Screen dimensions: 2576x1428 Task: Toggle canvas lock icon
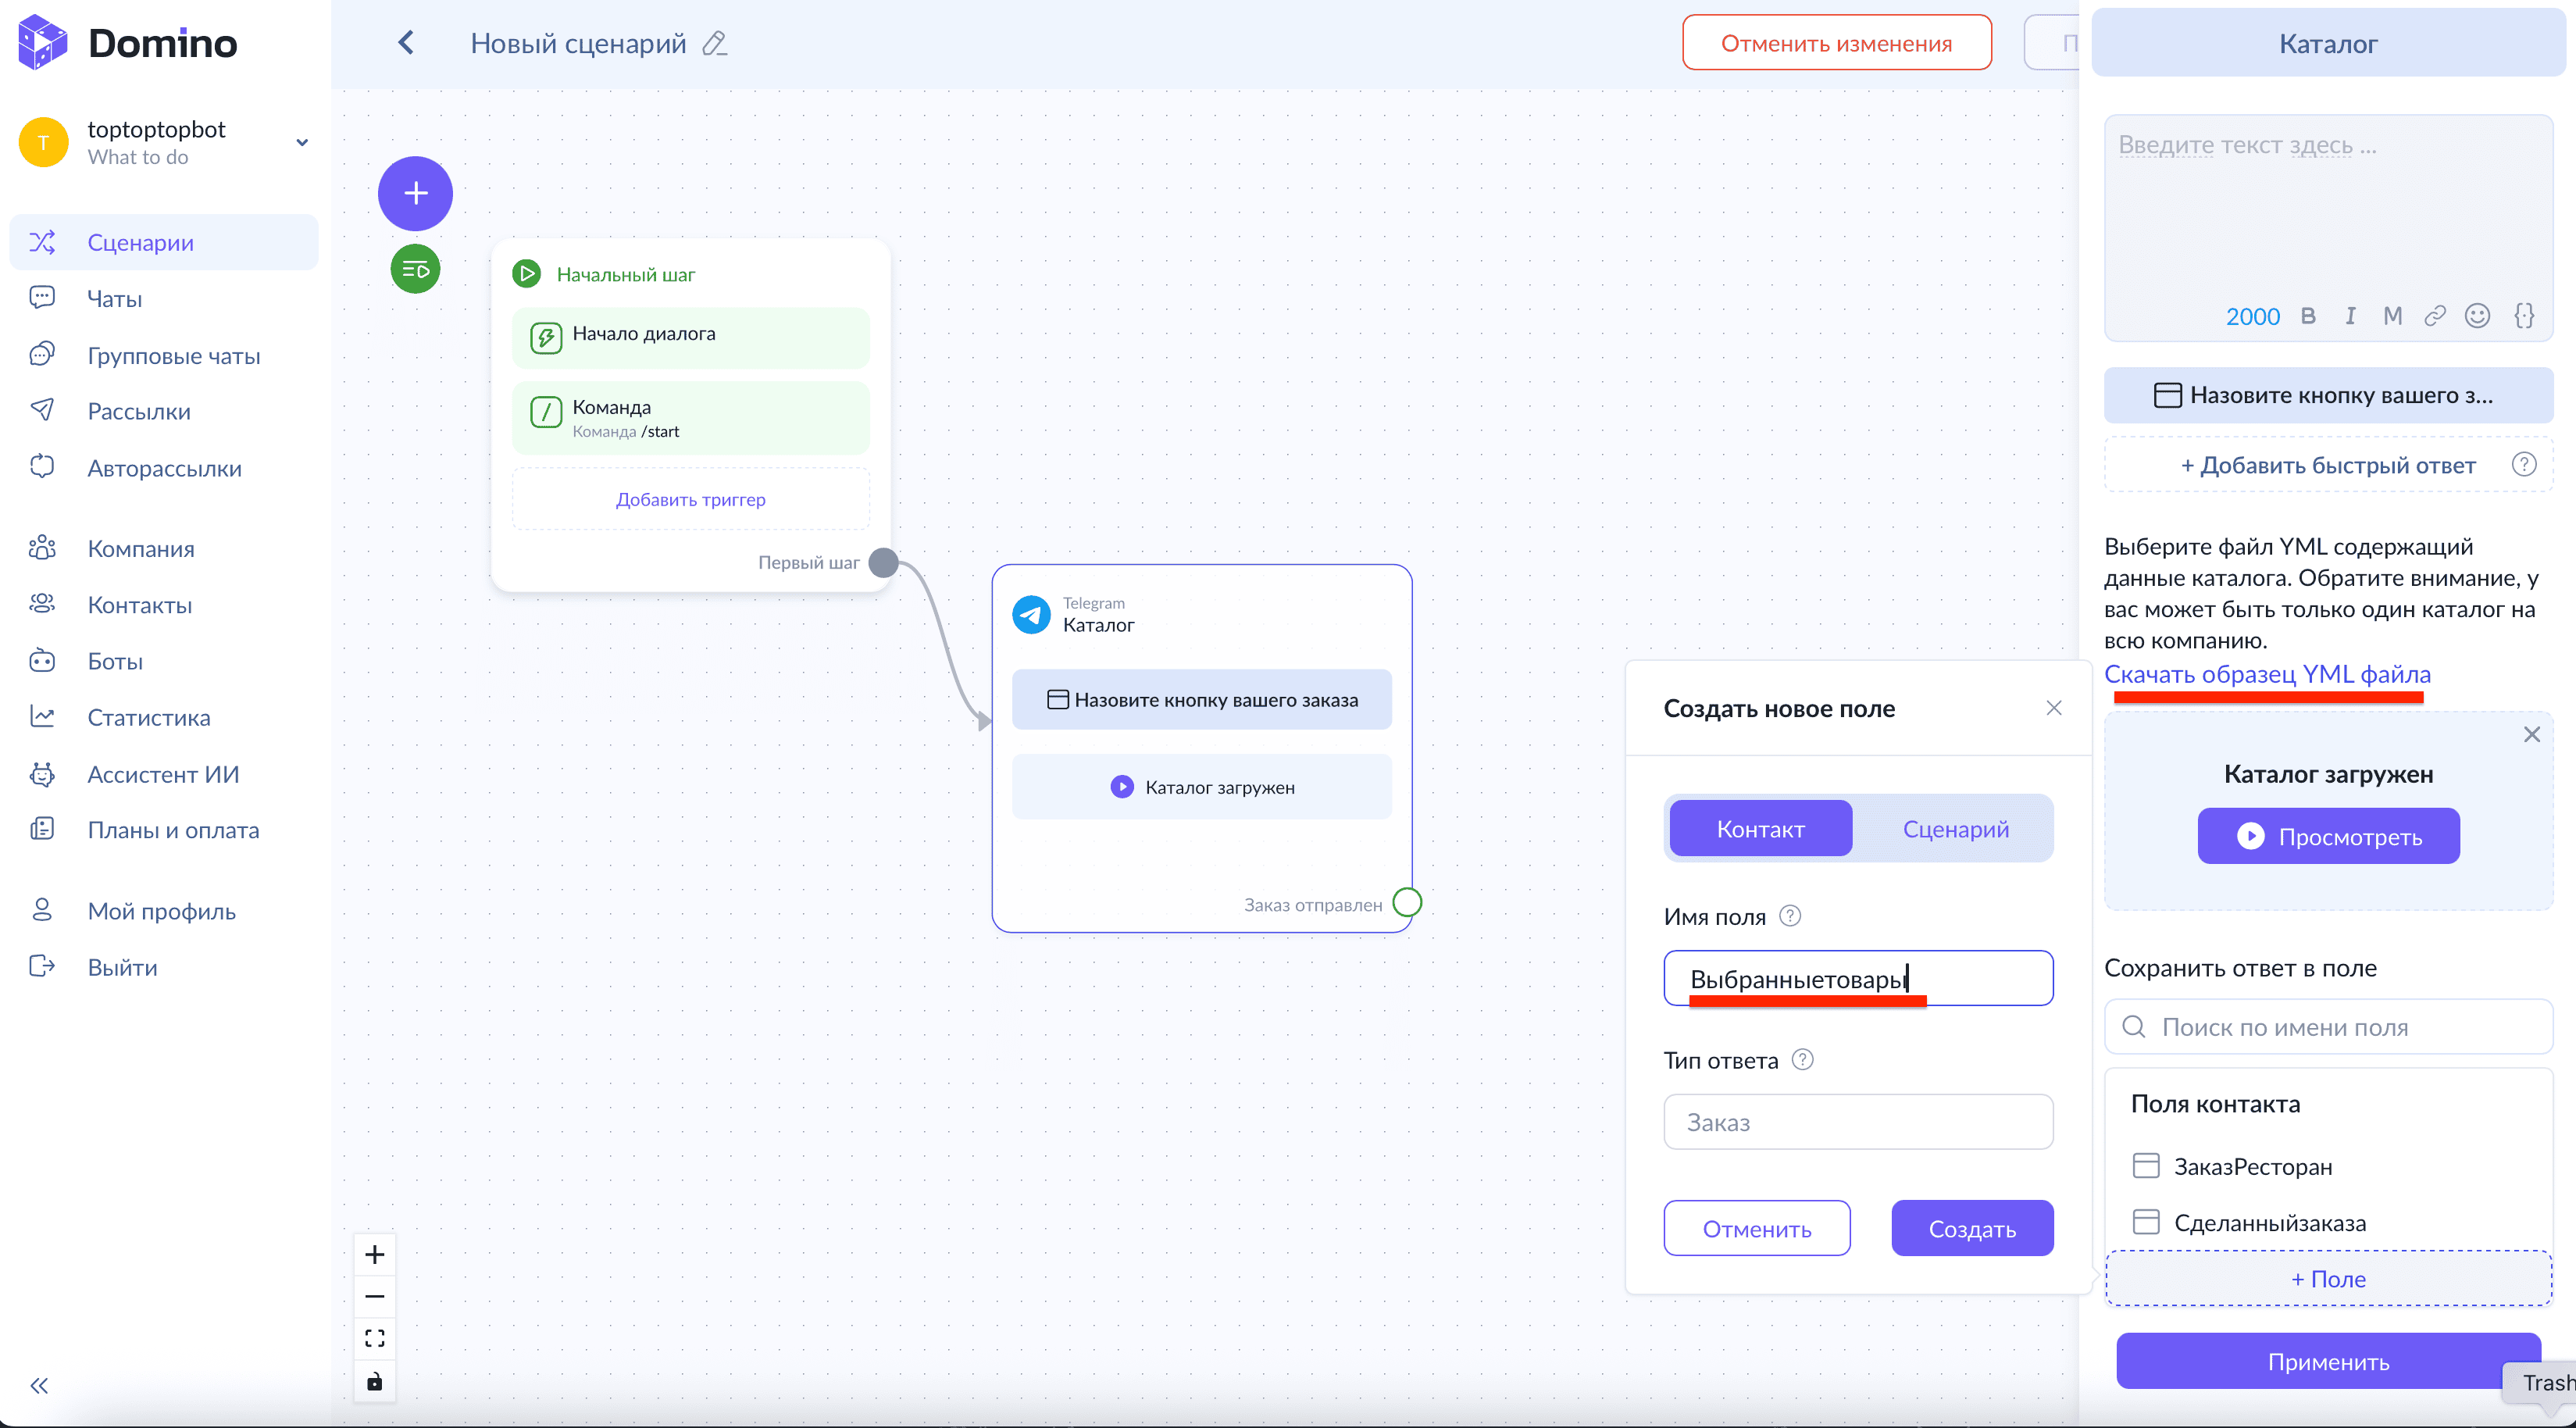(374, 1381)
